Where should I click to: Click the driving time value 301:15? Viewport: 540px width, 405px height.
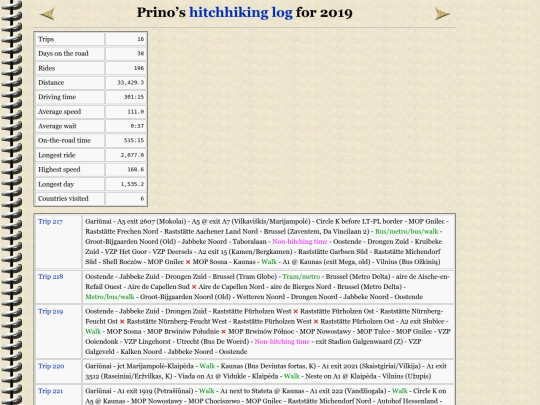pyautogui.click(x=134, y=97)
